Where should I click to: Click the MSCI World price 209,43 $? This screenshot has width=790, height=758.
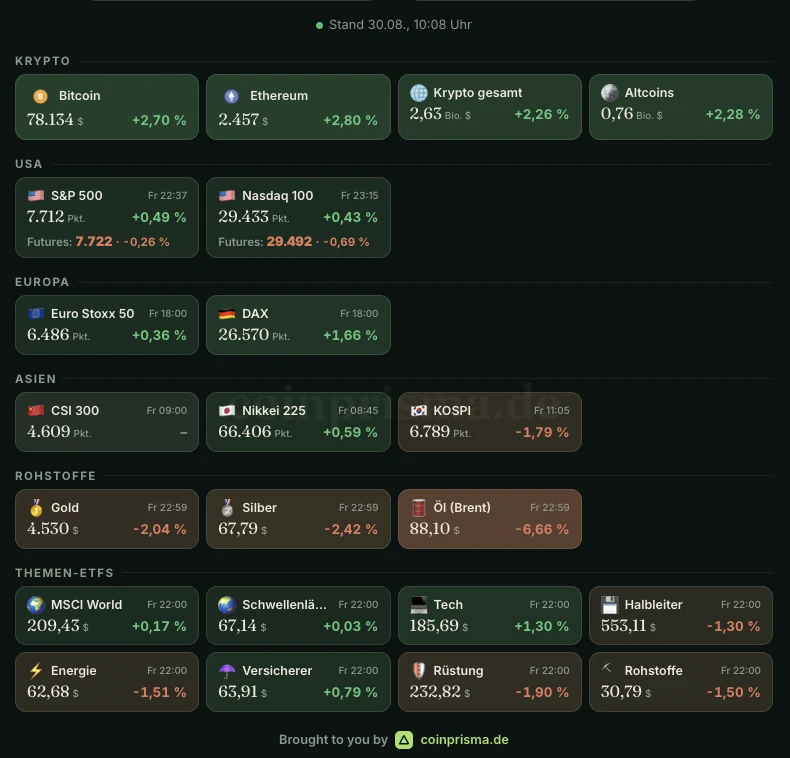[57, 625]
